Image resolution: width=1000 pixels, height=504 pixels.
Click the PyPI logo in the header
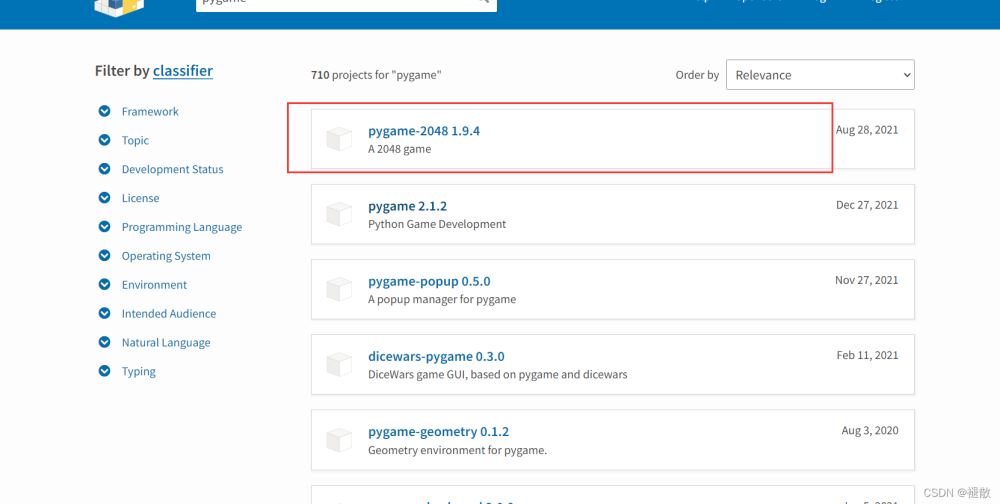118,6
